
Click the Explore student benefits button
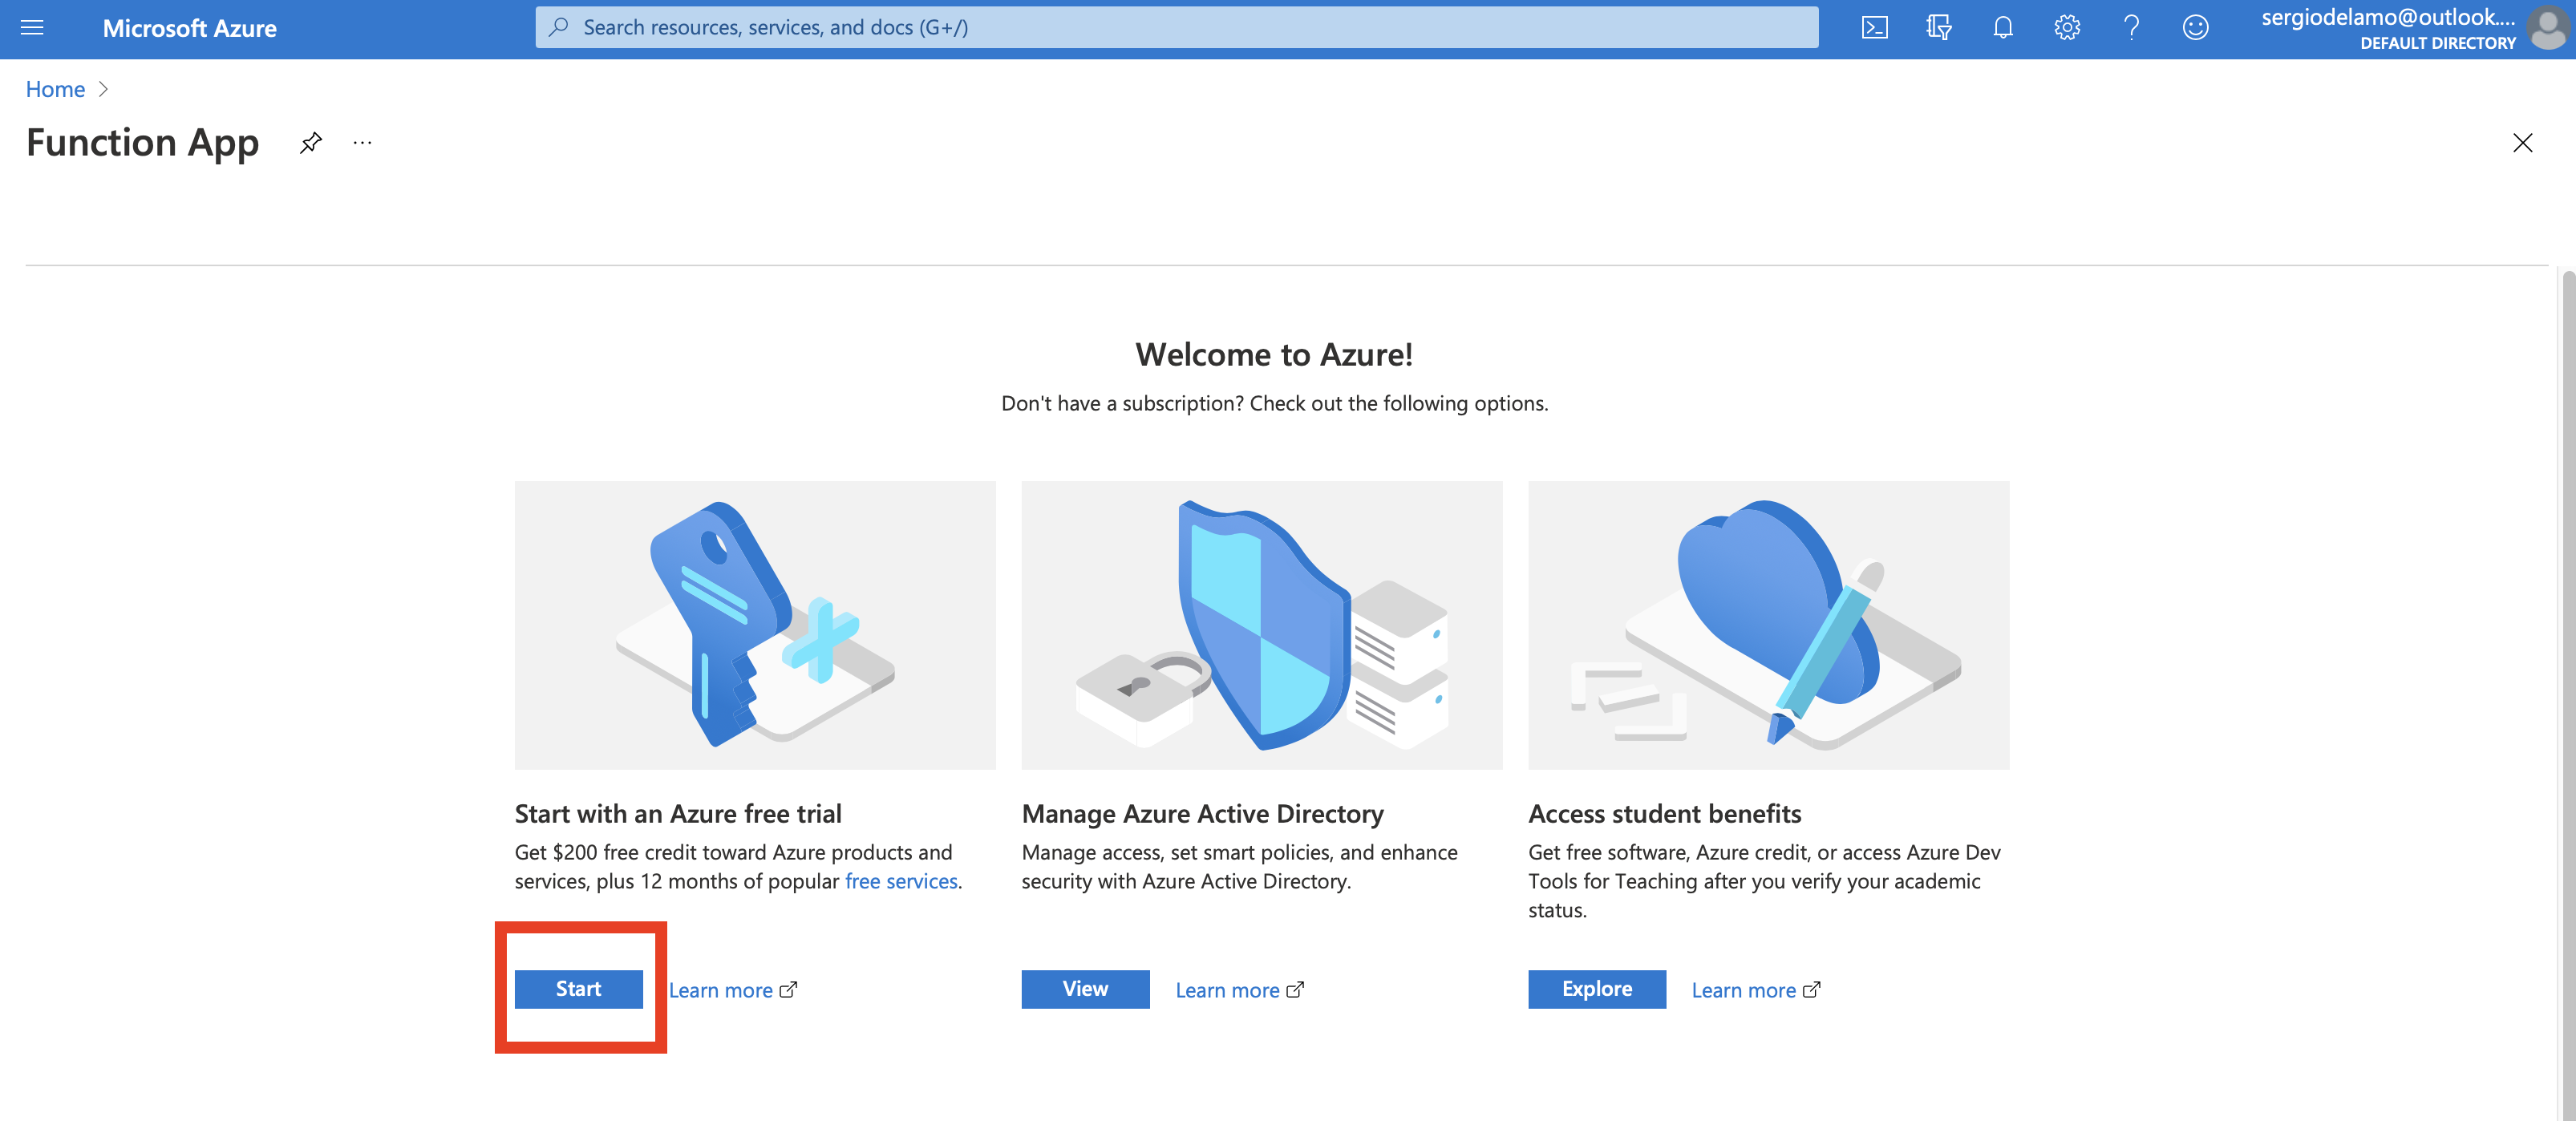point(1595,988)
